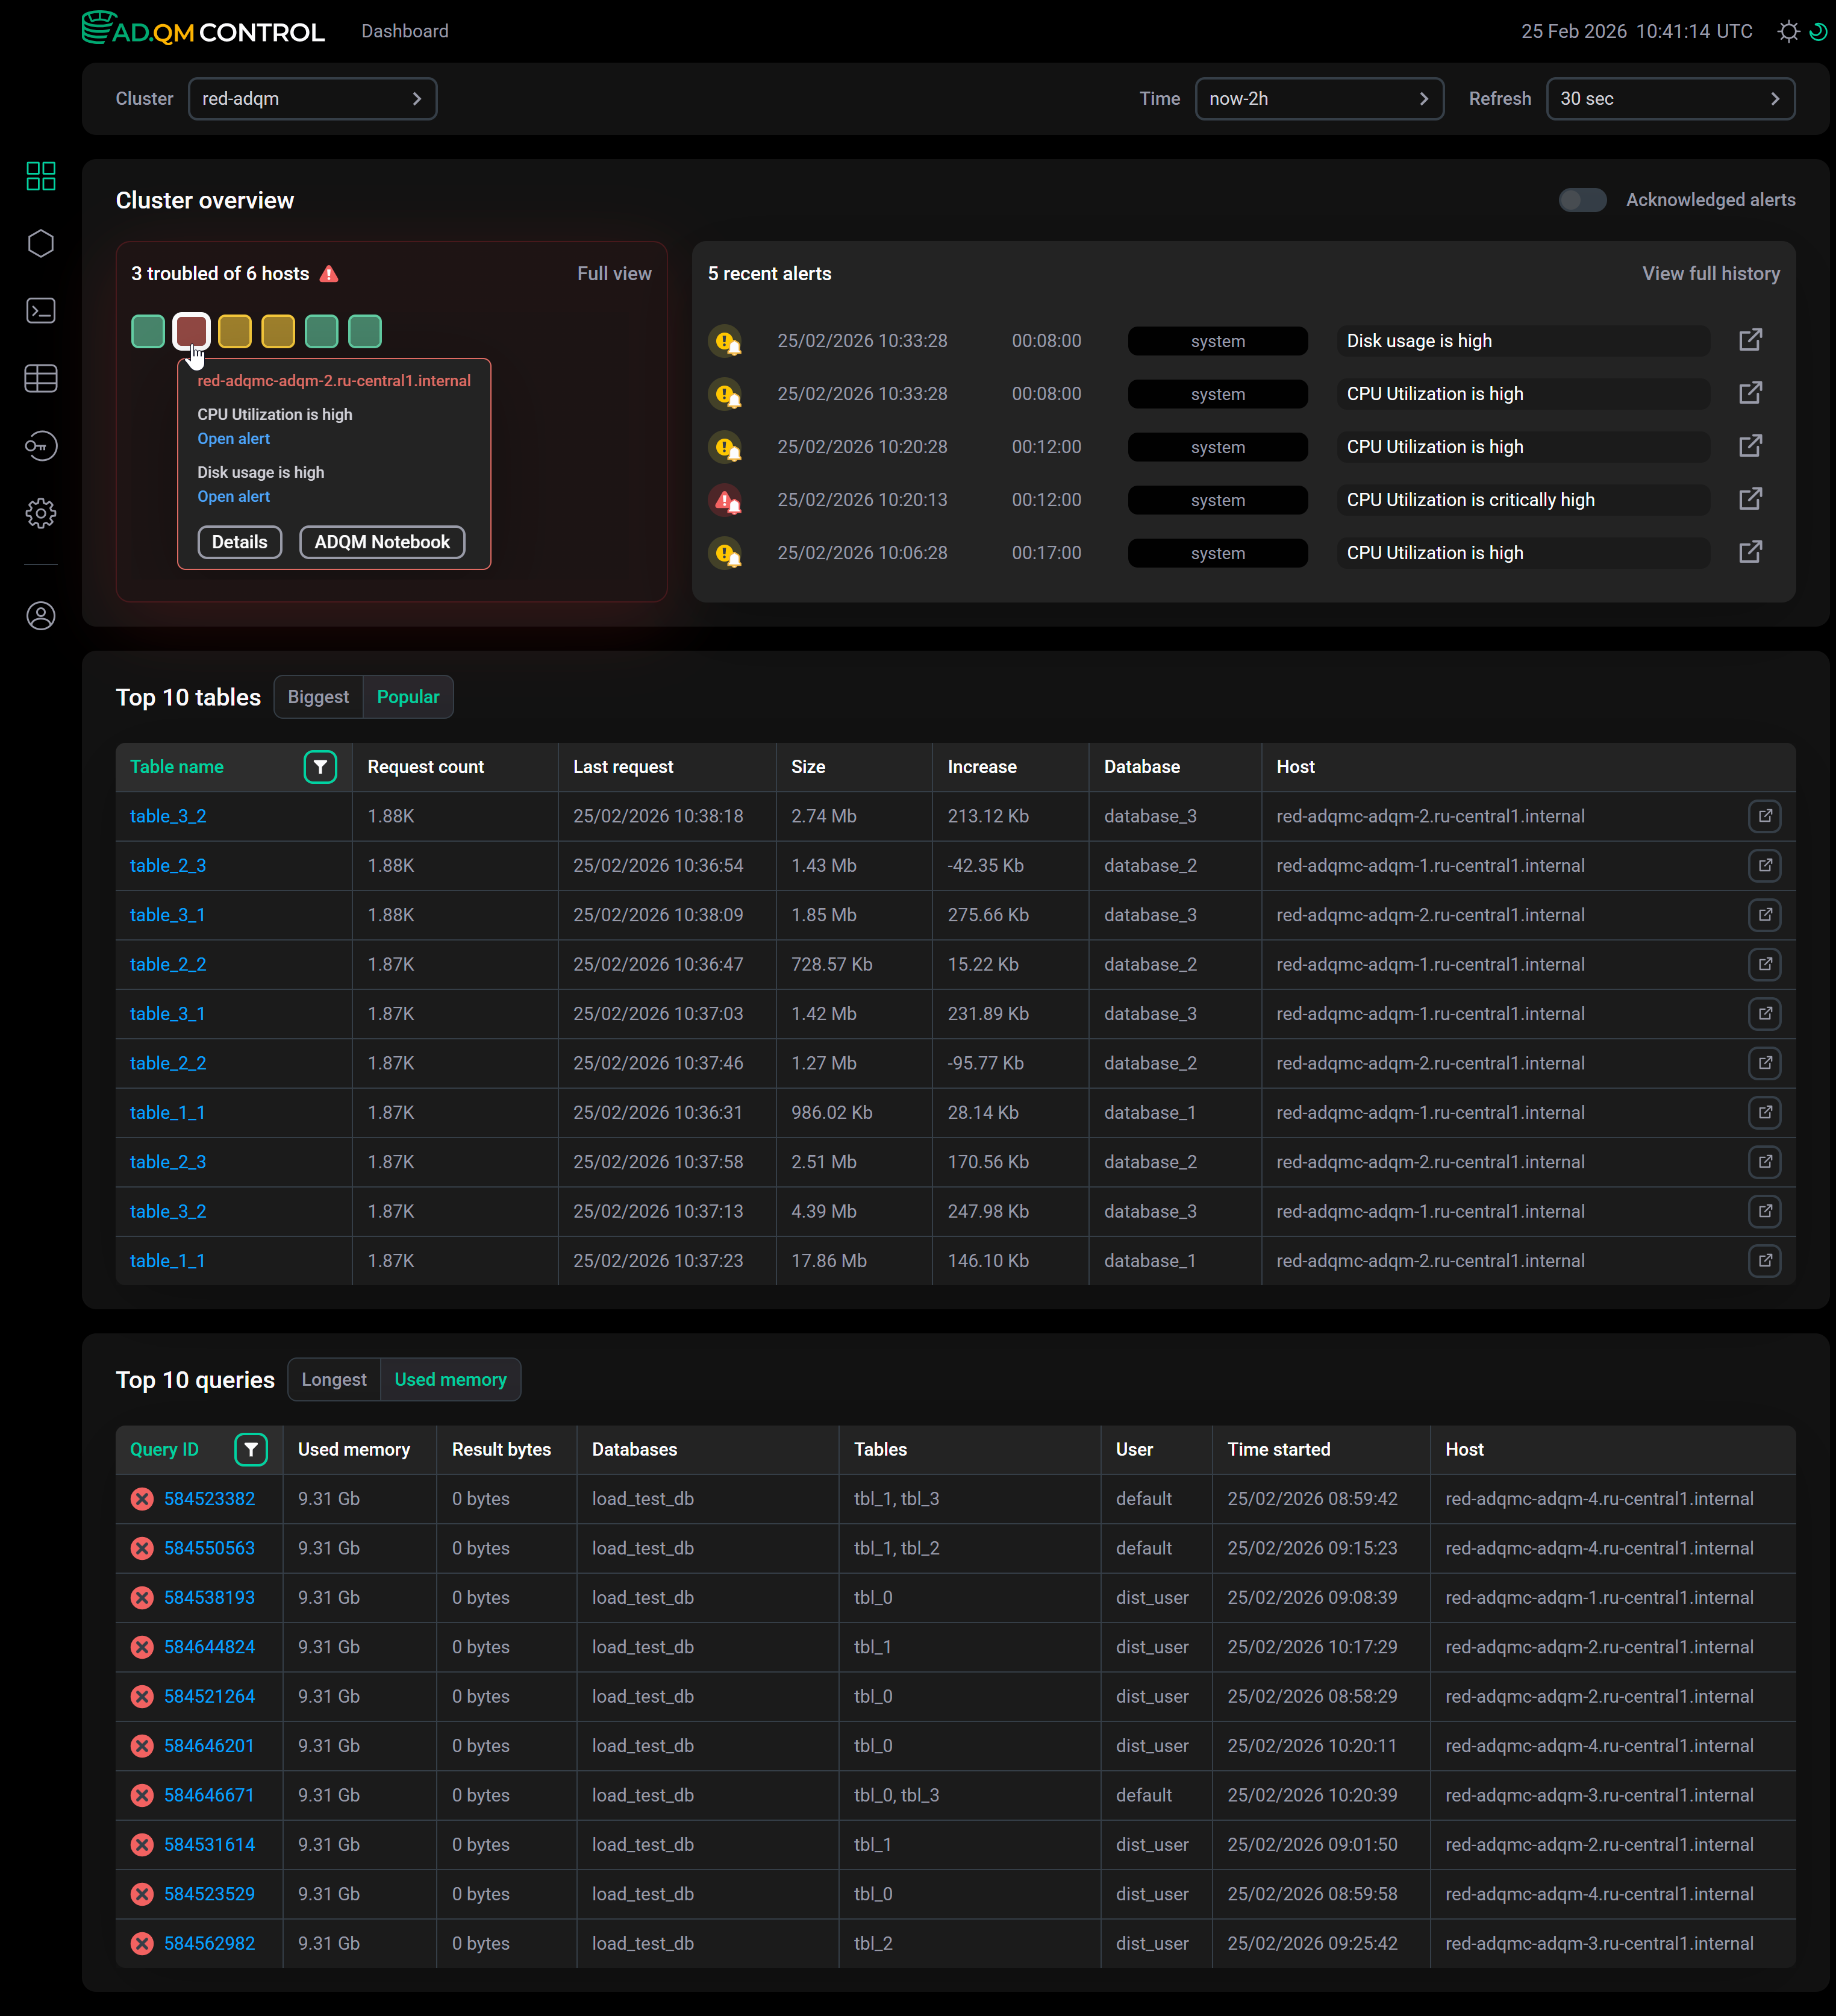Click the -95.77 Kb increase value
The height and width of the screenshot is (2016, 1836).
click(986, 1063)
